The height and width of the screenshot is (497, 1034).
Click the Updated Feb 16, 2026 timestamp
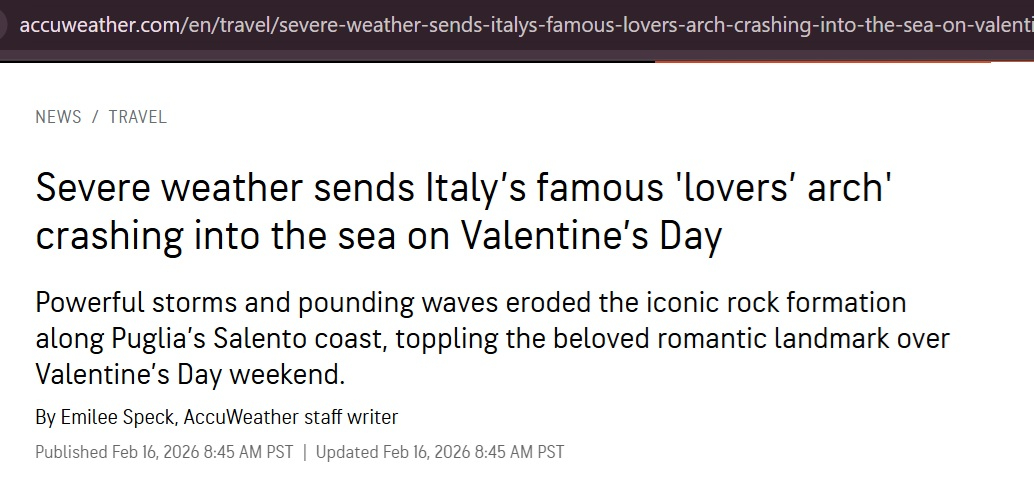pos(440,452)
